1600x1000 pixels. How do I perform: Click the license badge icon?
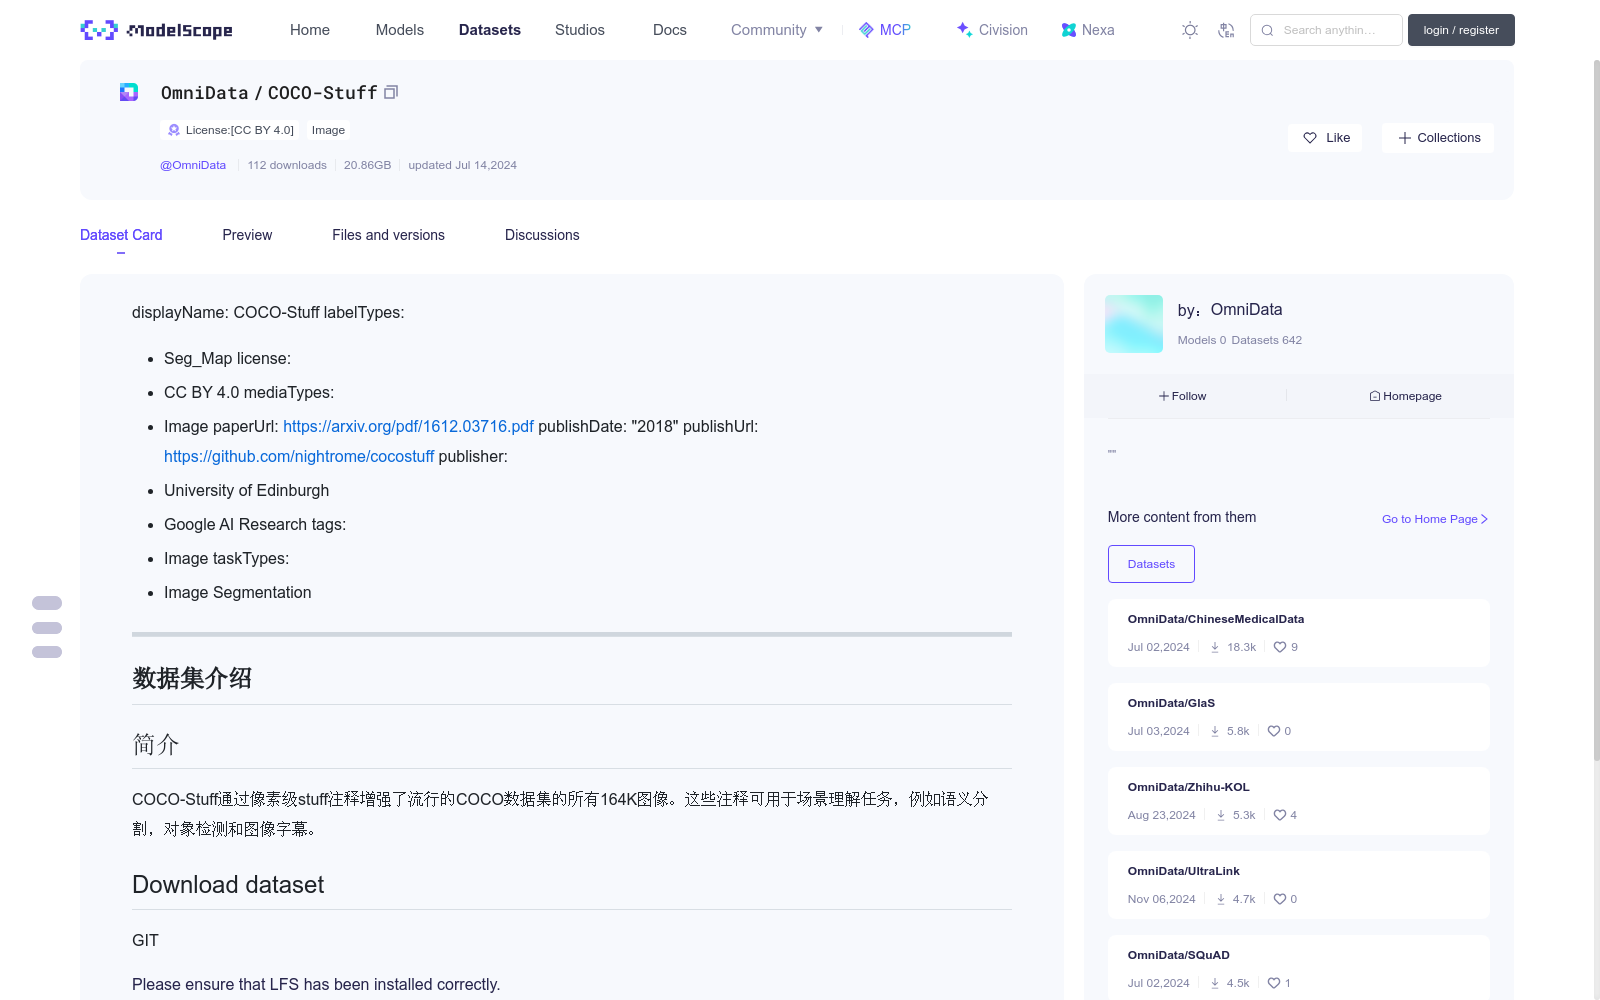[x=174, y=130]
